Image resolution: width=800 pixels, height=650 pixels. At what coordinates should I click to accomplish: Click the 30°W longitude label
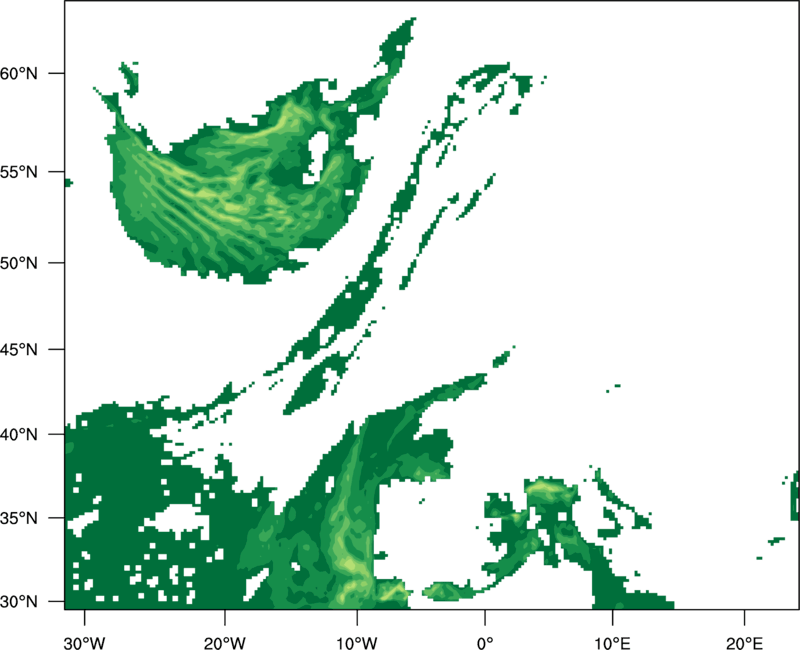(84, 643)
